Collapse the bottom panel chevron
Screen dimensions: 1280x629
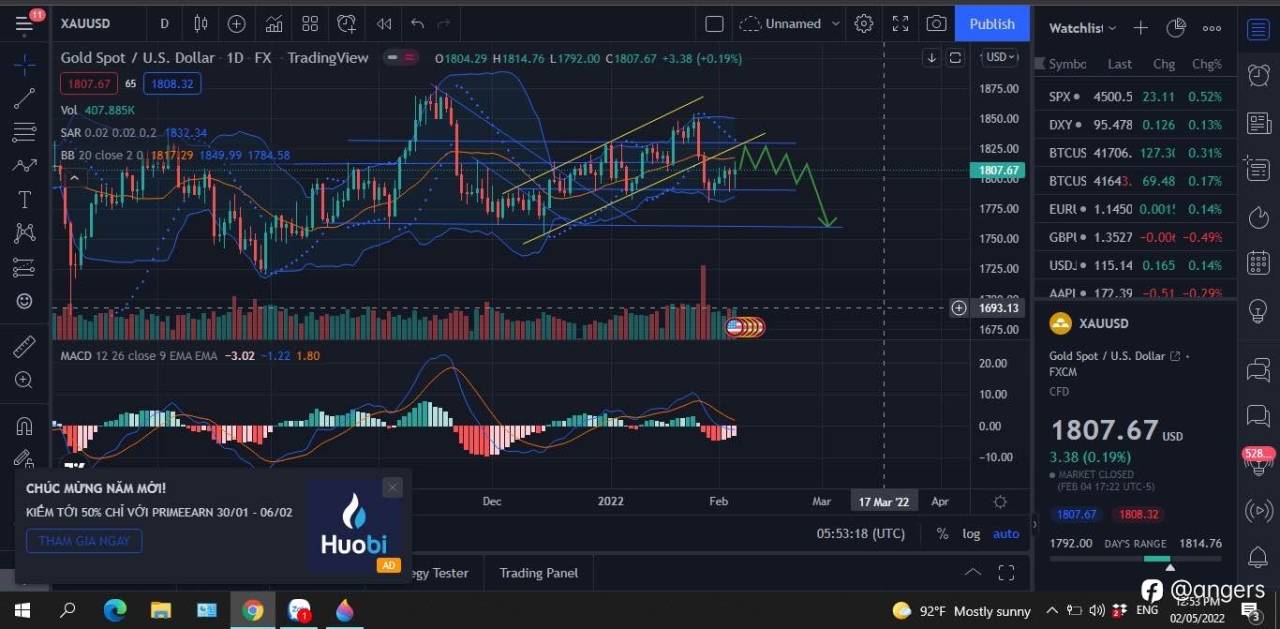[x=972, y=573]
